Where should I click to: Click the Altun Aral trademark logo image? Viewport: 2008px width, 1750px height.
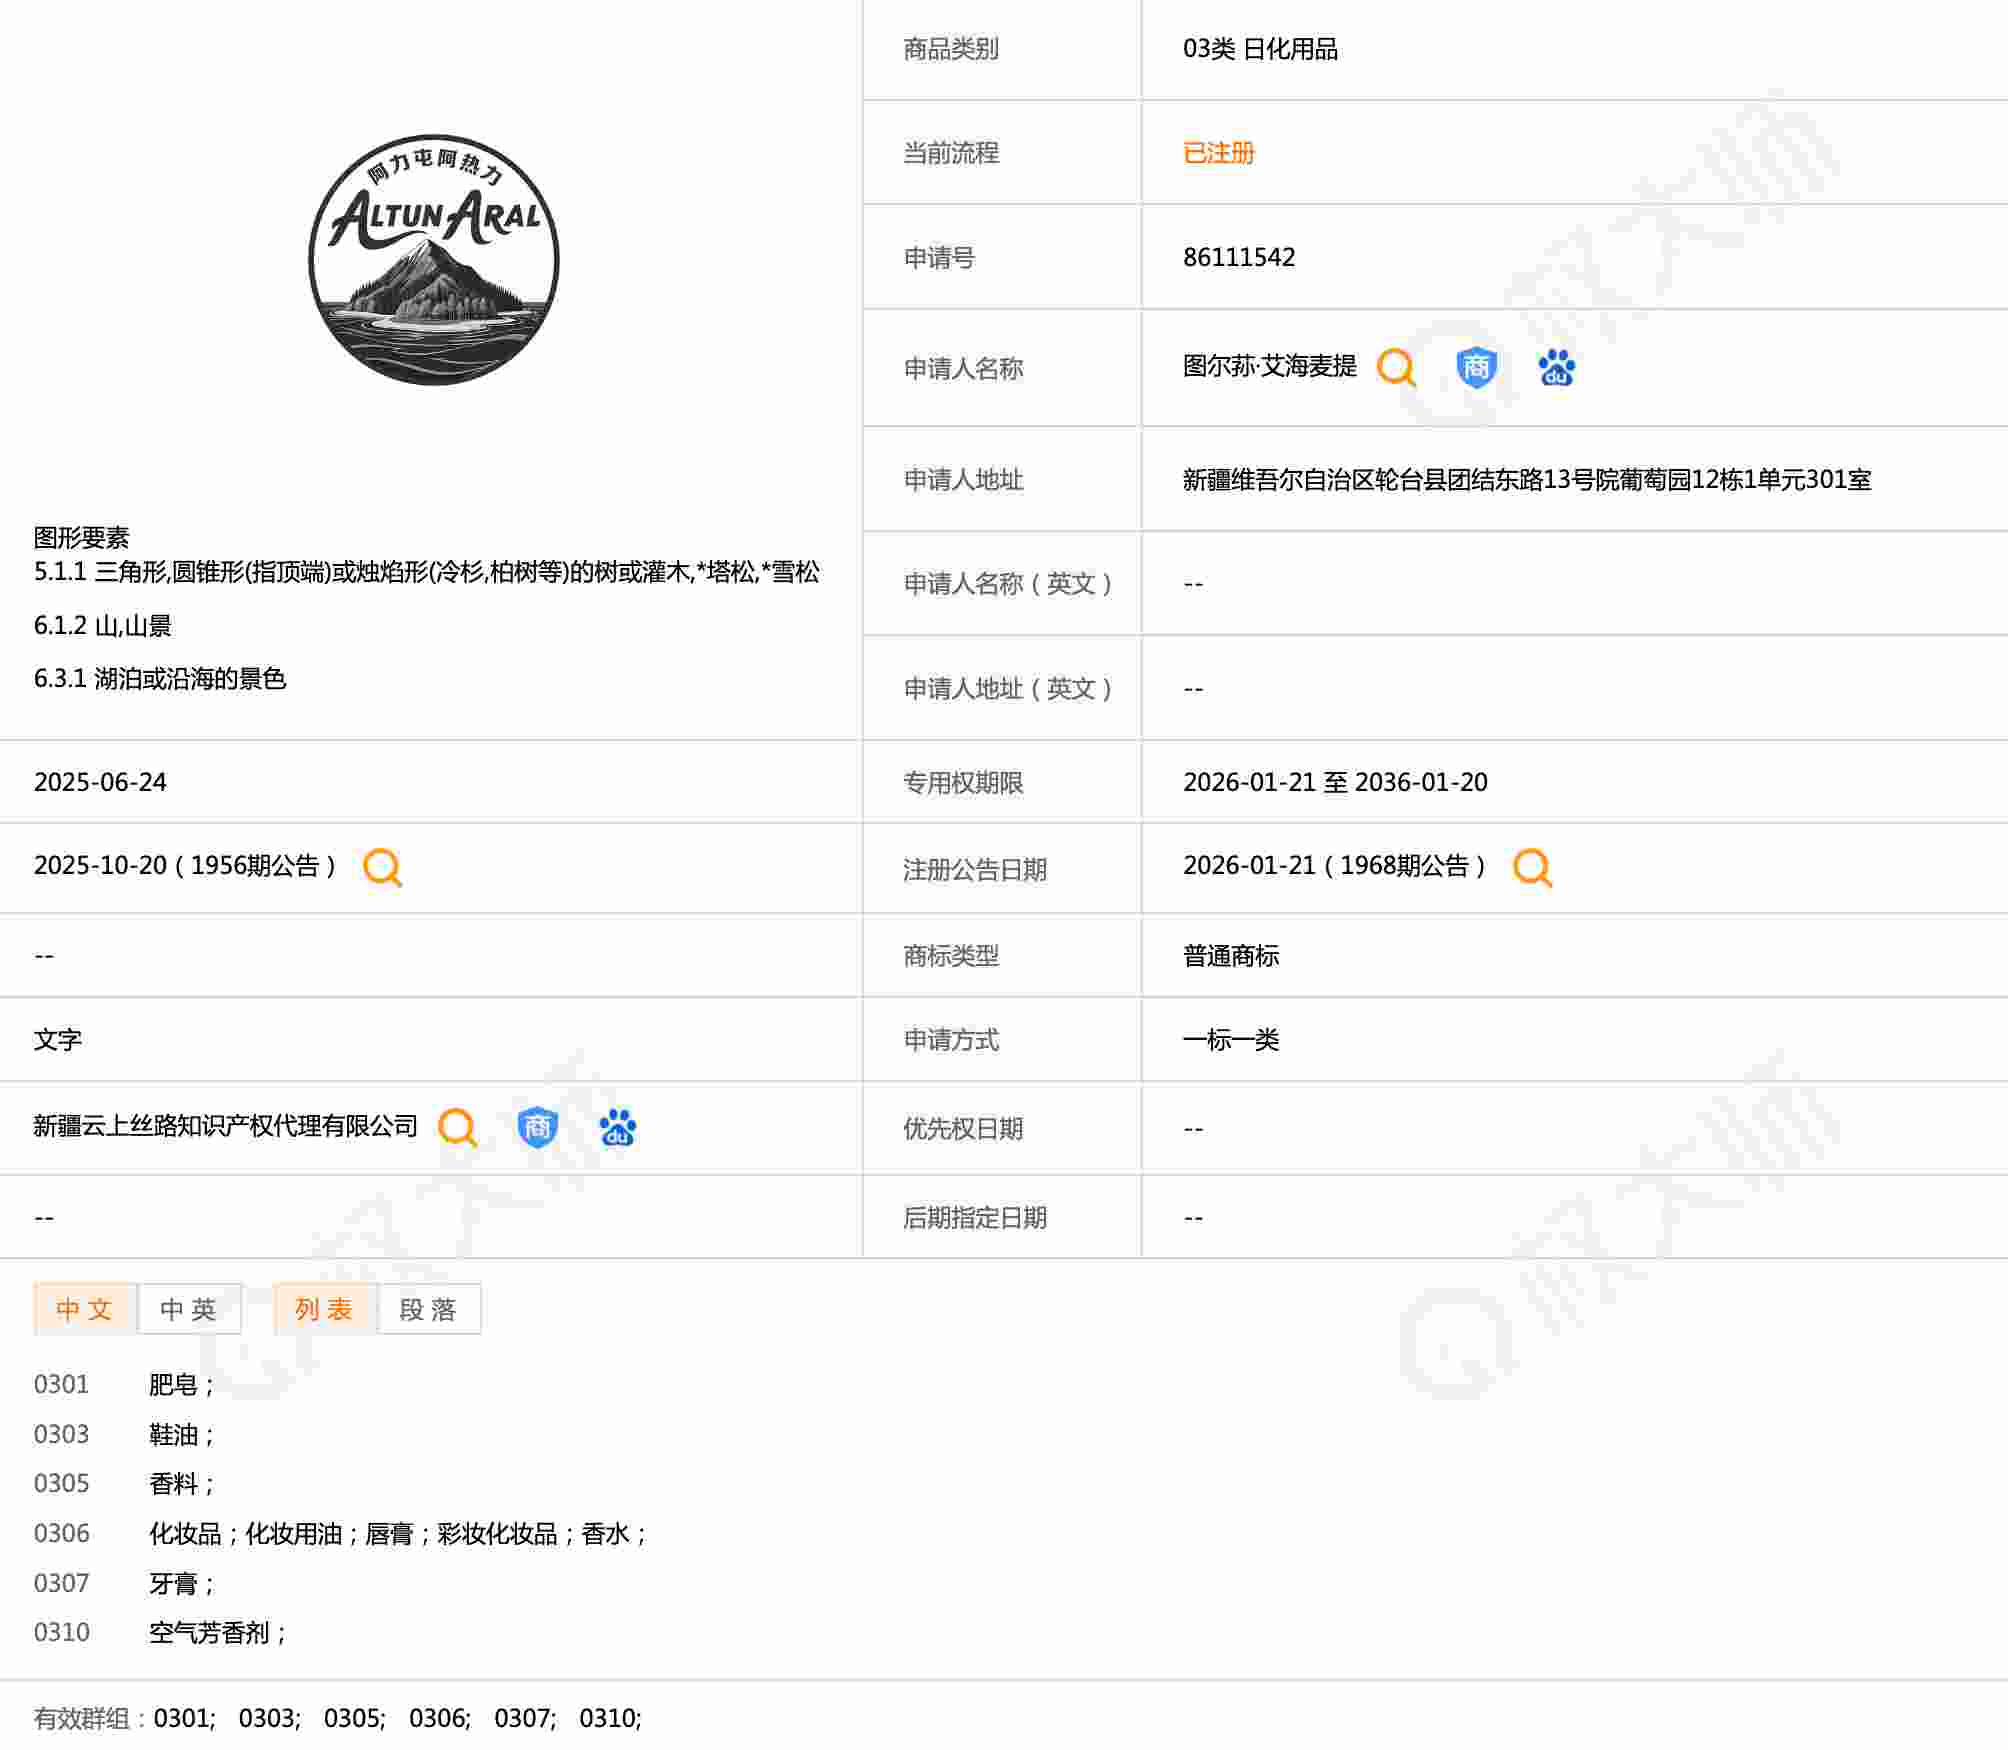433,260
